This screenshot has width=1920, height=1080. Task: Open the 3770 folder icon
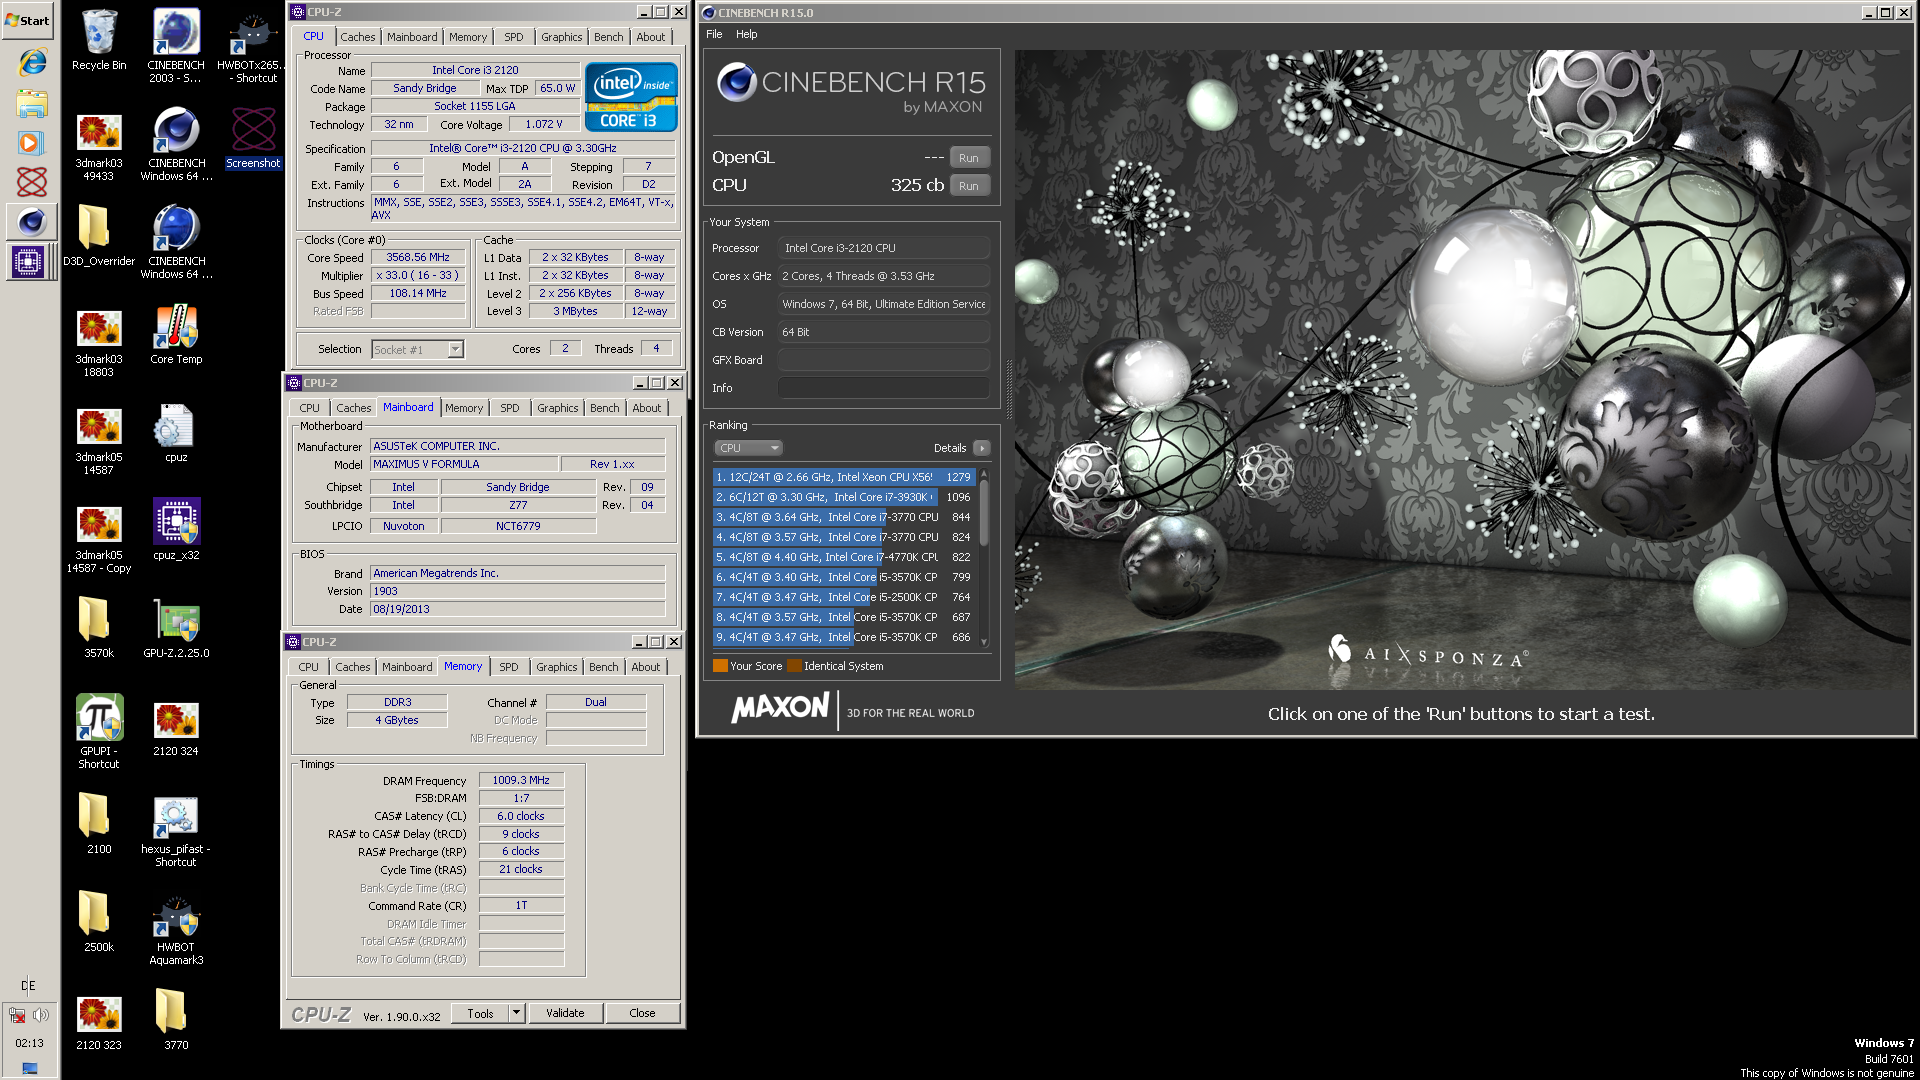[x=176, y=1018]
